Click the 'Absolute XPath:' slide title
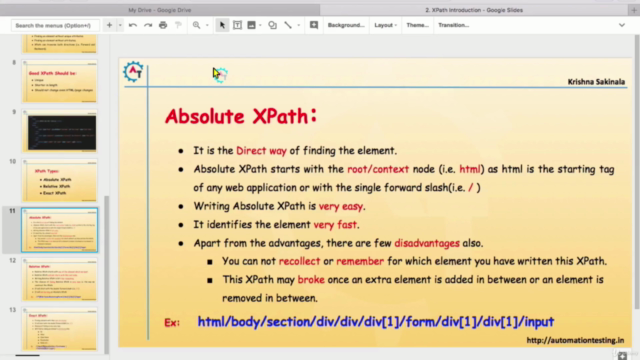 click(241, 116)
